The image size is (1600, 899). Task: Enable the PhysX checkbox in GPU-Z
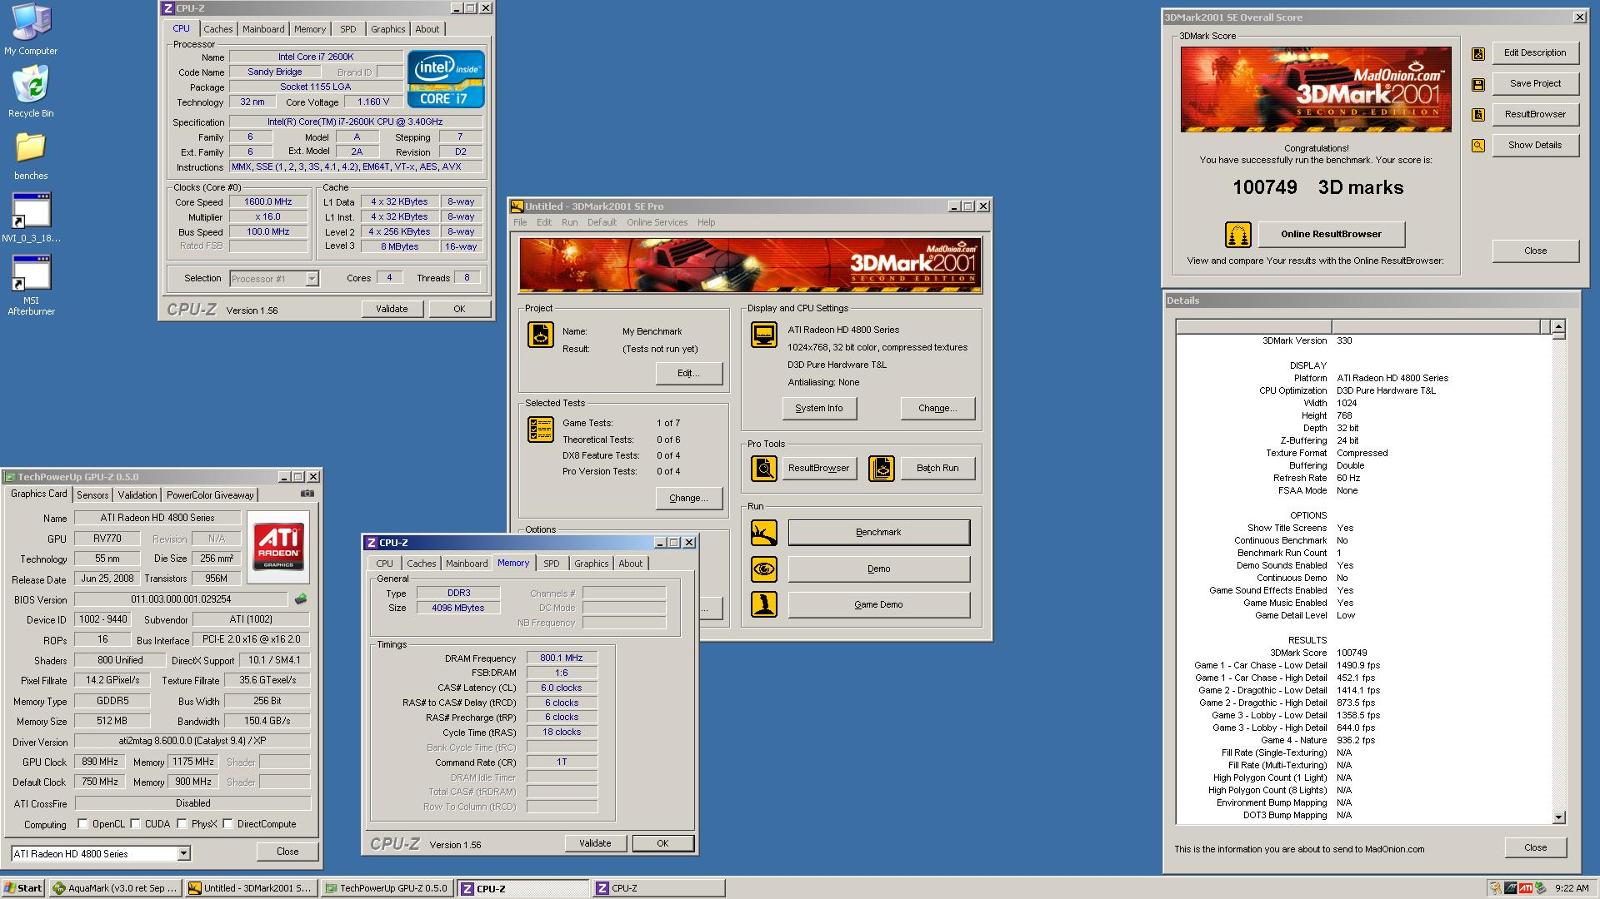coord(182,824)
